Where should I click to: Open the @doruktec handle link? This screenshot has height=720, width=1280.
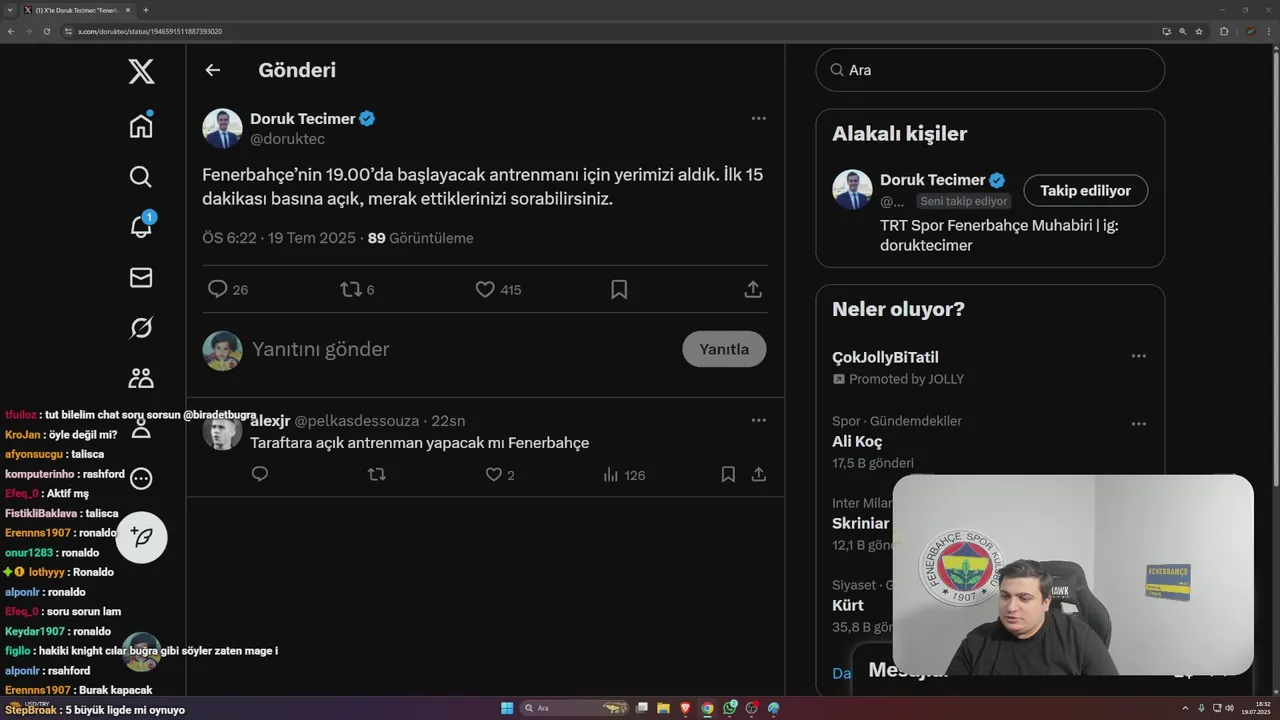point(287,139)
